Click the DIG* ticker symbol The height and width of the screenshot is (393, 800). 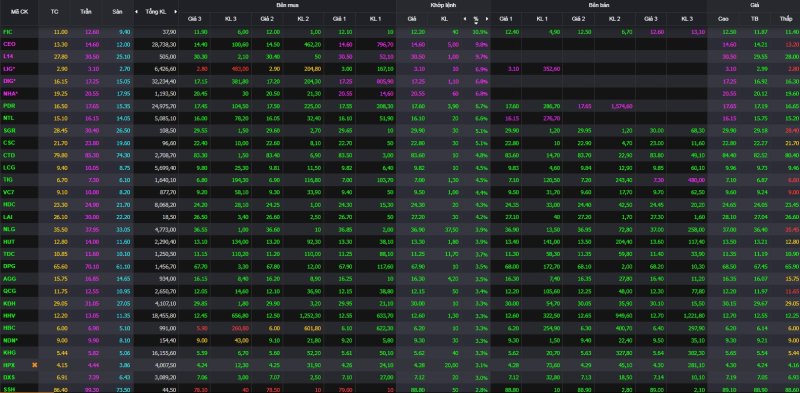[10, 81]
